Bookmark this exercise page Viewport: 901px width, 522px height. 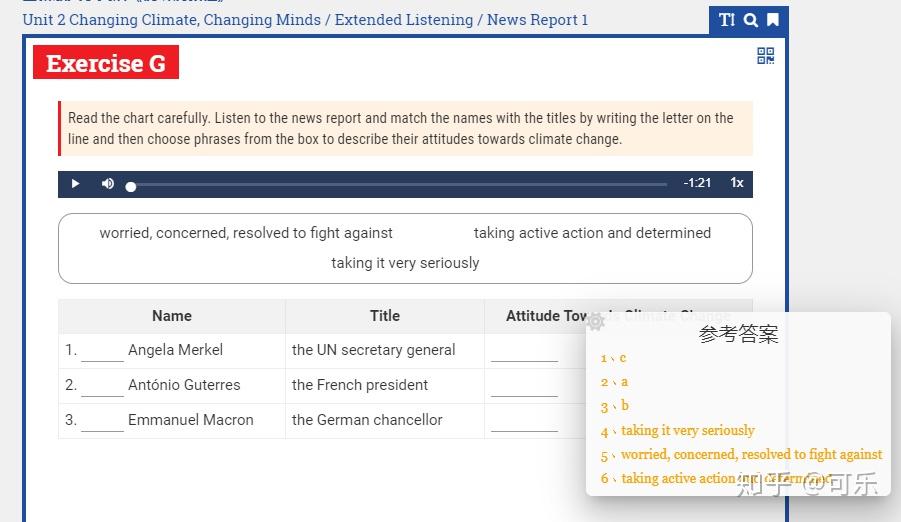773,20
